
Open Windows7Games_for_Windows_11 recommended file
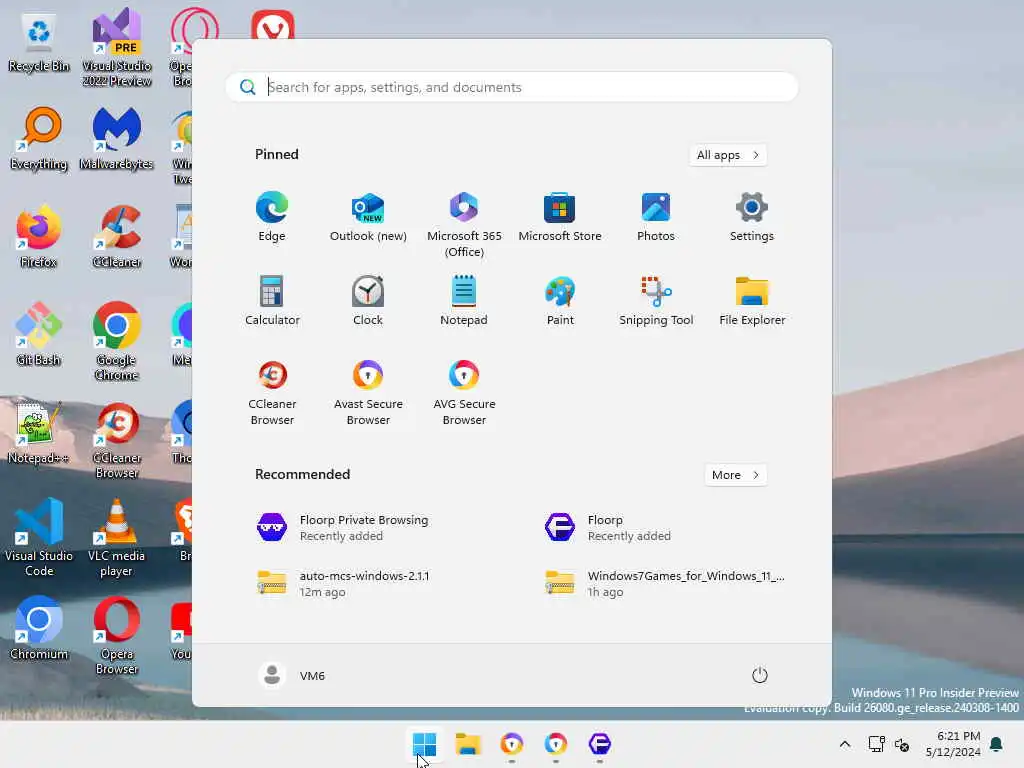click(x=665, y=583)
